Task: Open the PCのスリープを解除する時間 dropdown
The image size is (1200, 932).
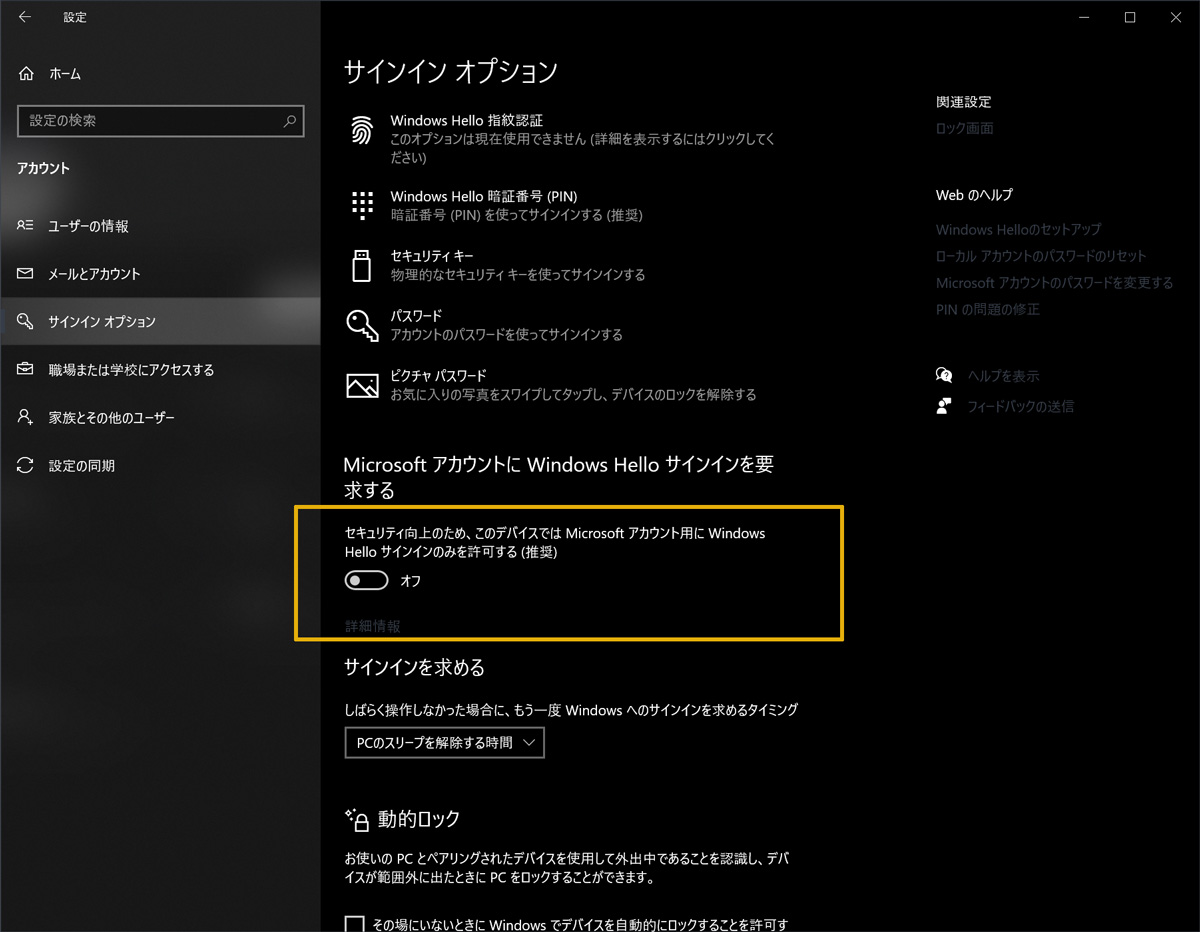Action: tap(445, 743)
